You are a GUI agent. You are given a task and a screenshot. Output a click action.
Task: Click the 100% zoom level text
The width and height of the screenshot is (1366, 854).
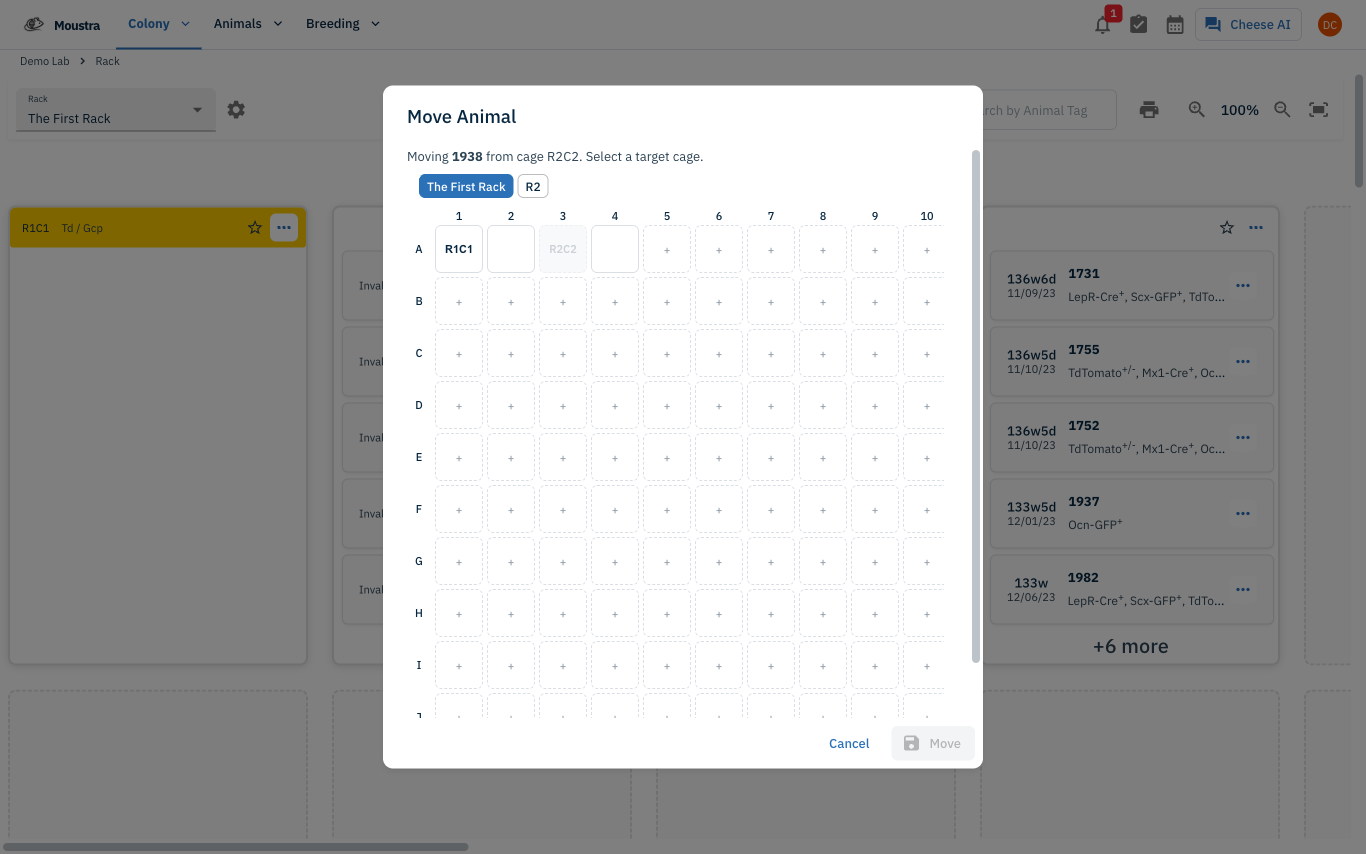[x=1239, y=110]
